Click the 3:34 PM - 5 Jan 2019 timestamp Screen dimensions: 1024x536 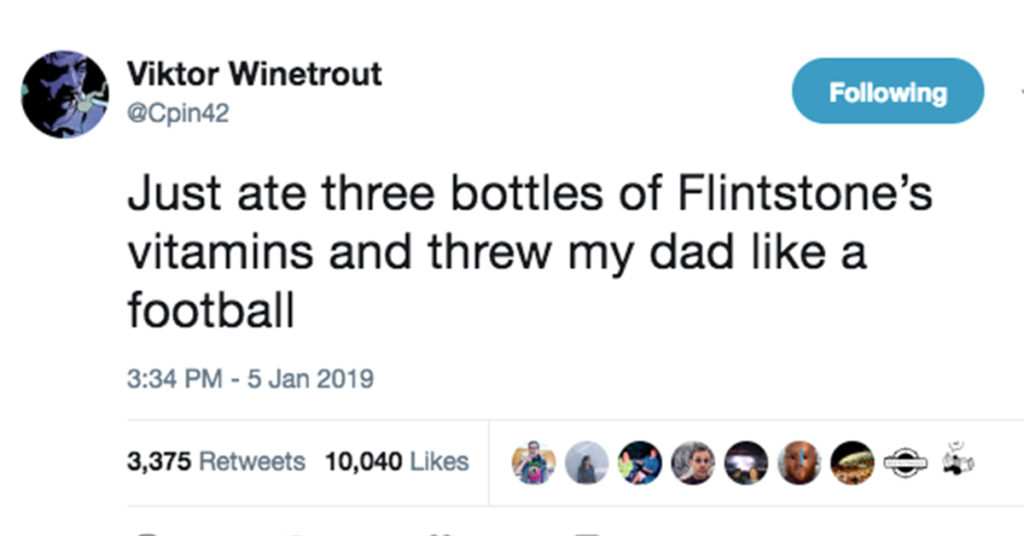pos(250,379)
